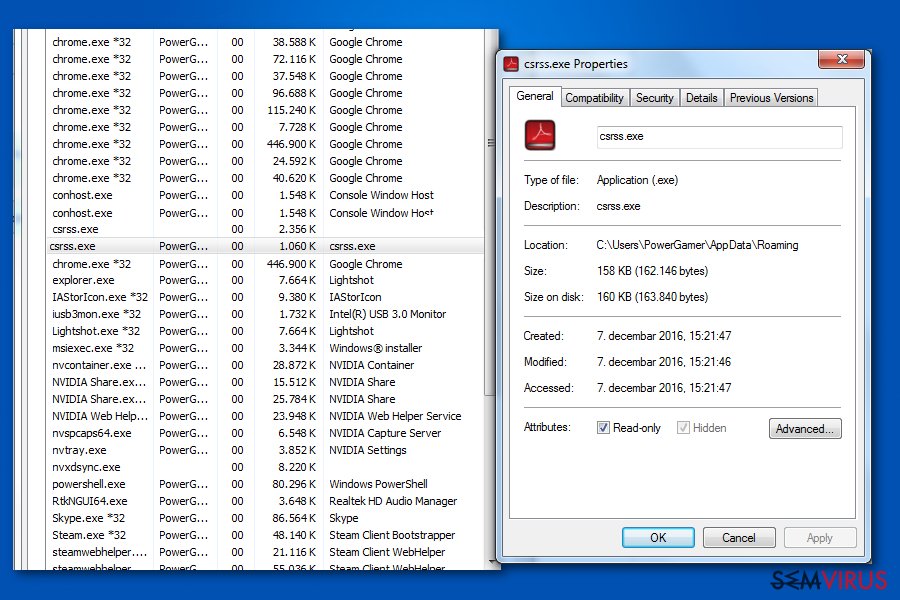Viewport: 900px width, 600px height.
Task: Click the title bar icon of Properties dialog
Action: (511, 64)
